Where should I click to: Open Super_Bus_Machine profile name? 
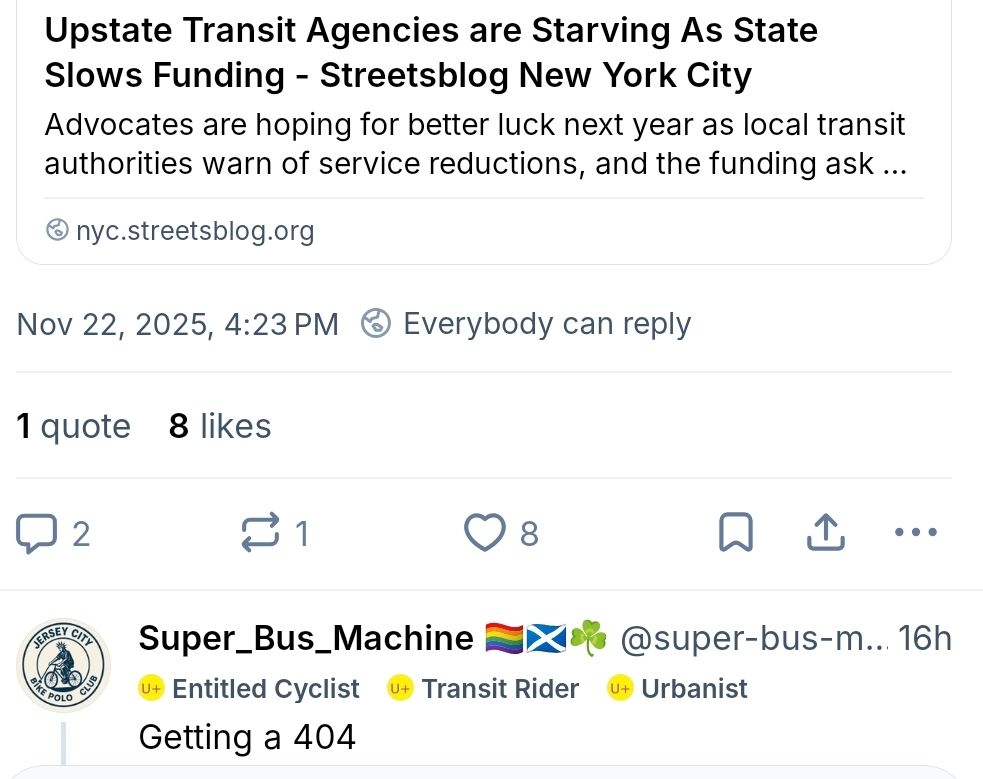click(305, 638)
